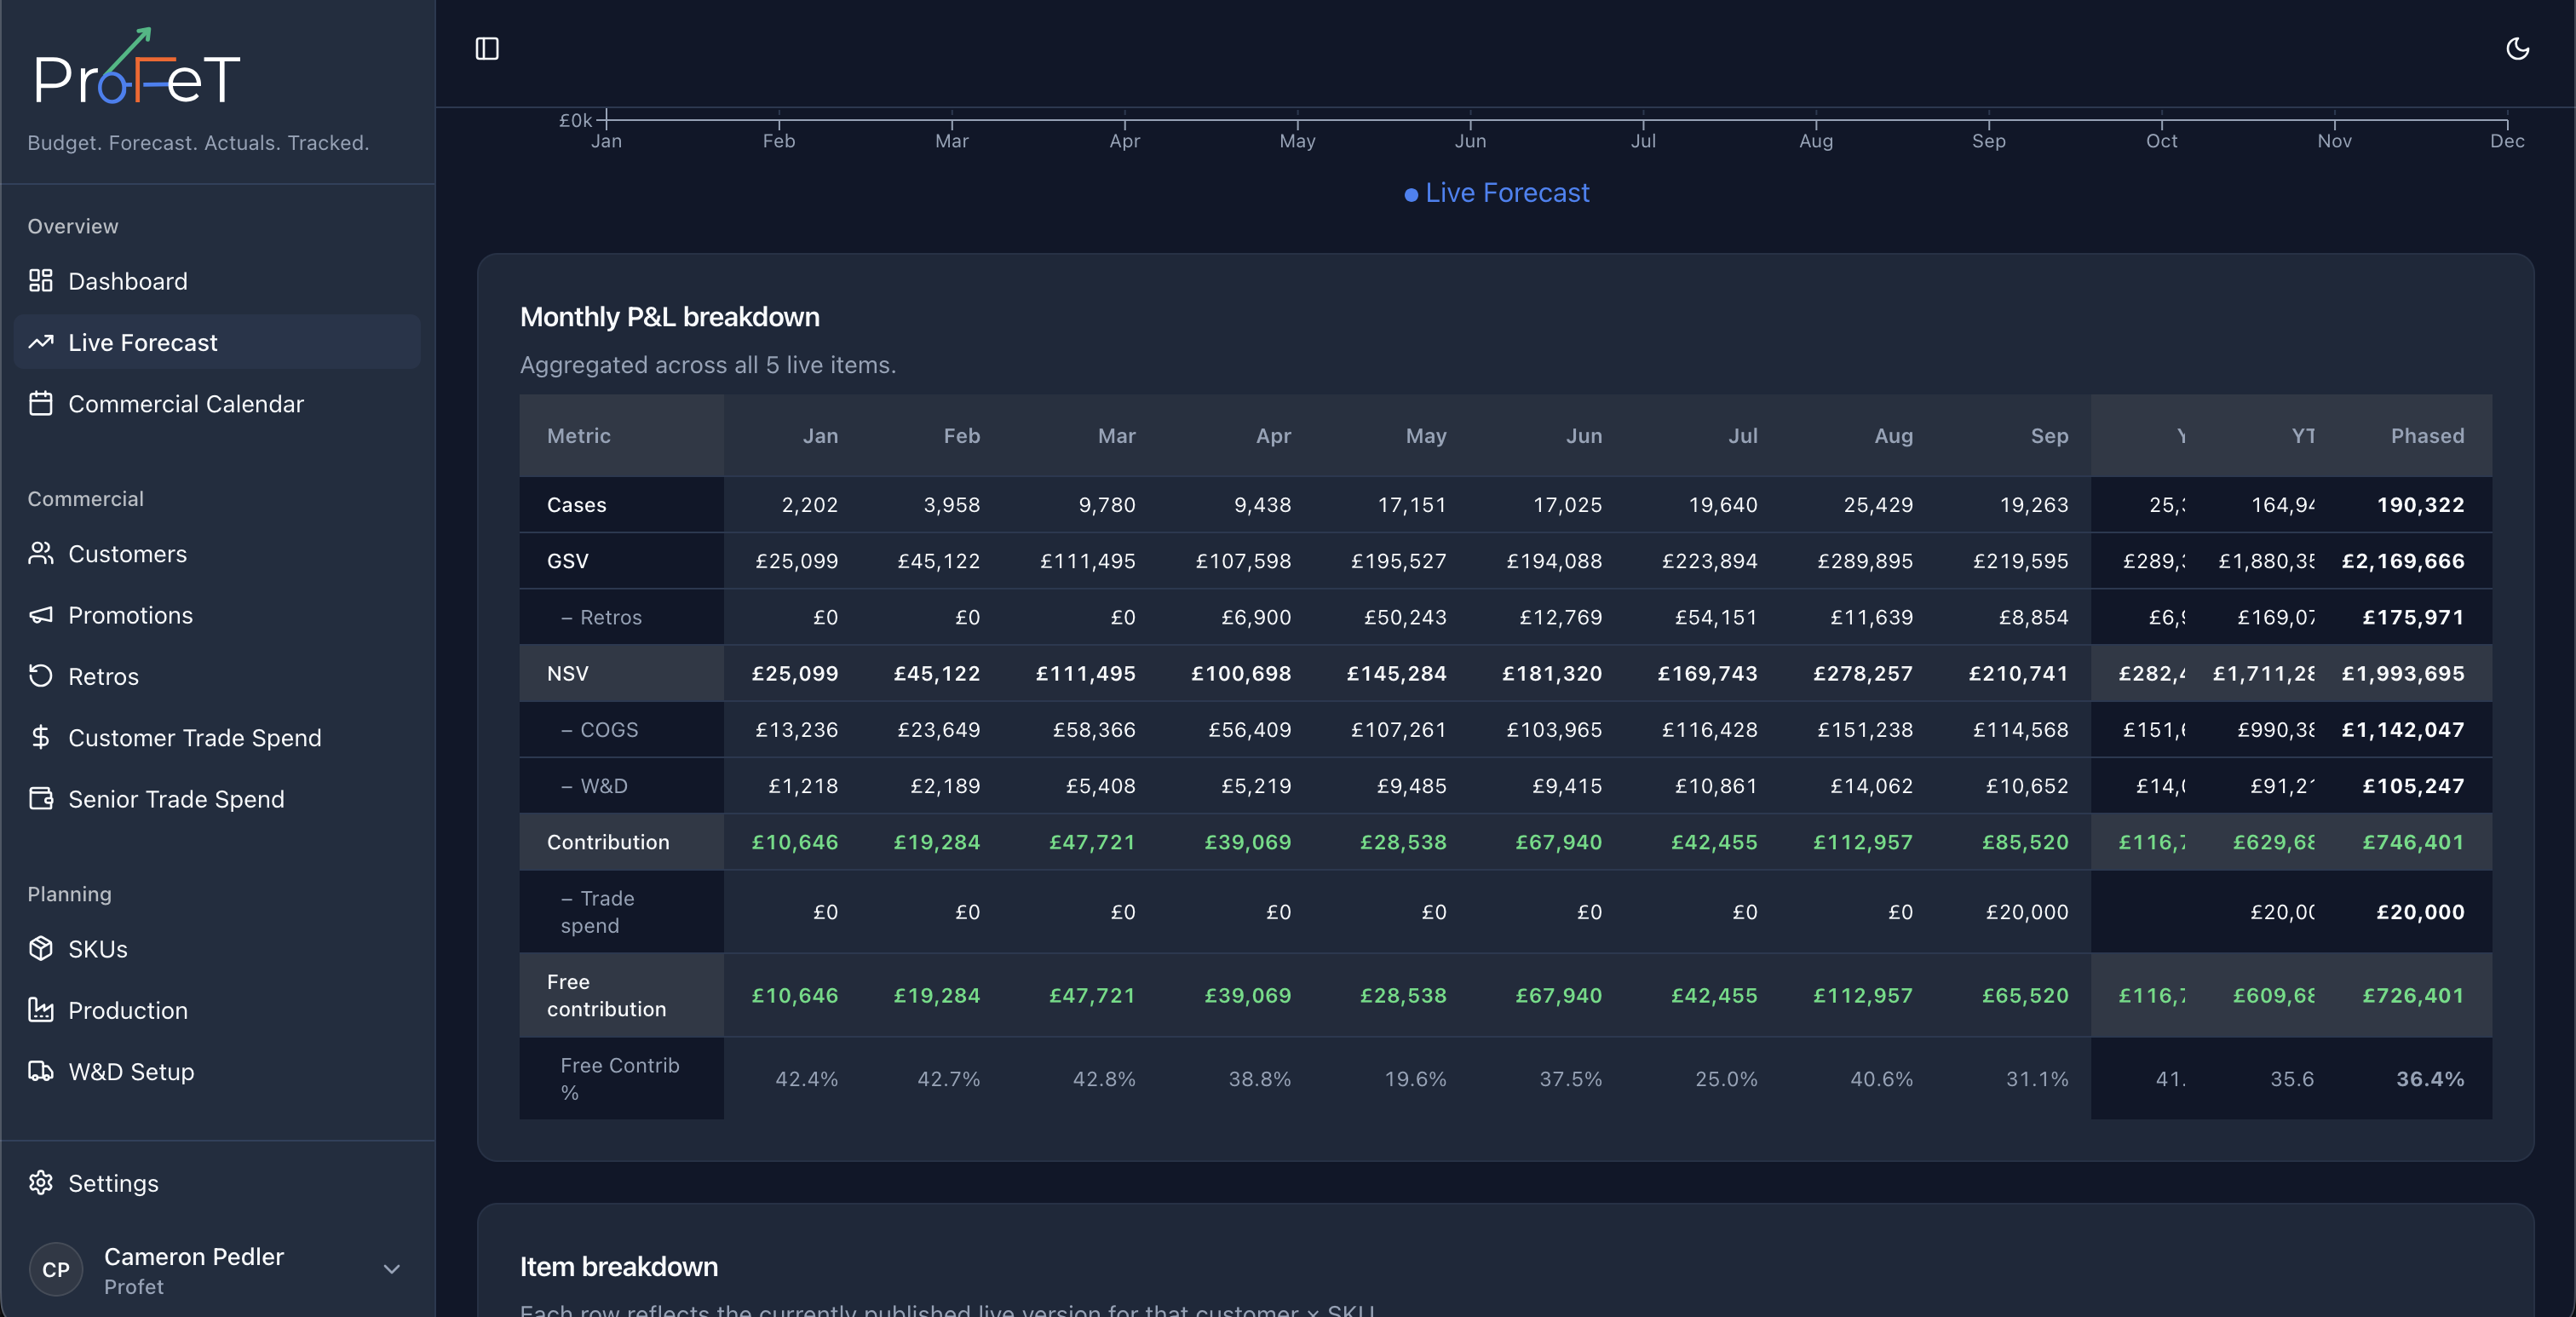Click the Sep trade spend £20,000
The height and width of the screenshot is (1317, 2576).
(x=2027, y=911)
